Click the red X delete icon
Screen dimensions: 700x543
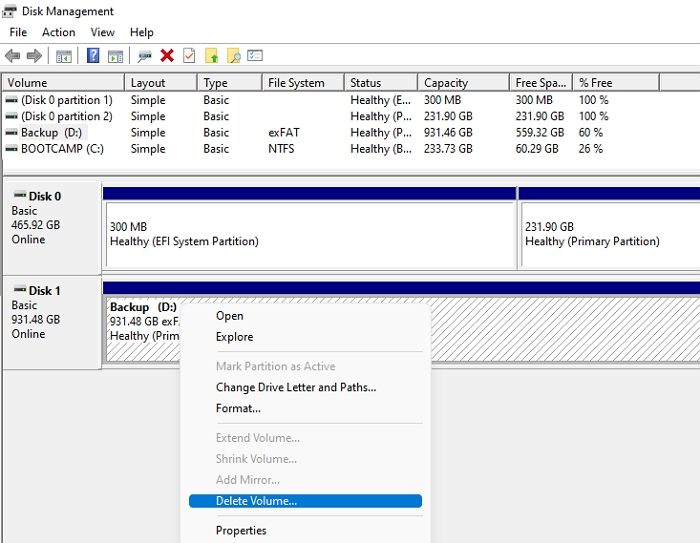click(167, 56)
